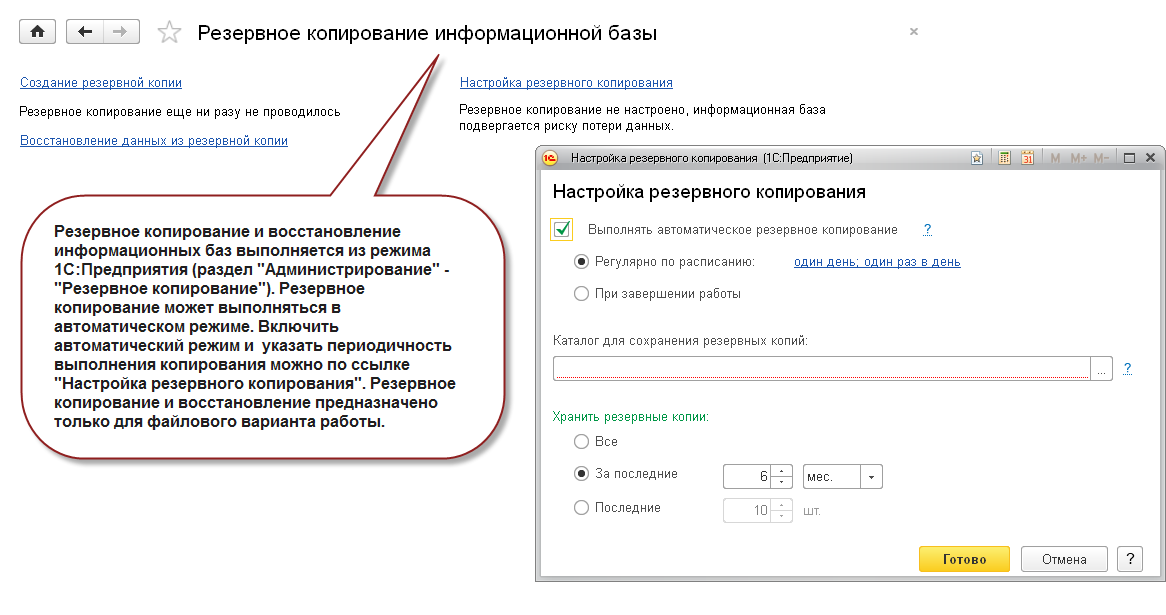The height and width of the screenshot is (615, 1166).
Task: Navigate forward with the right arrow
Action: pos(120,32)
